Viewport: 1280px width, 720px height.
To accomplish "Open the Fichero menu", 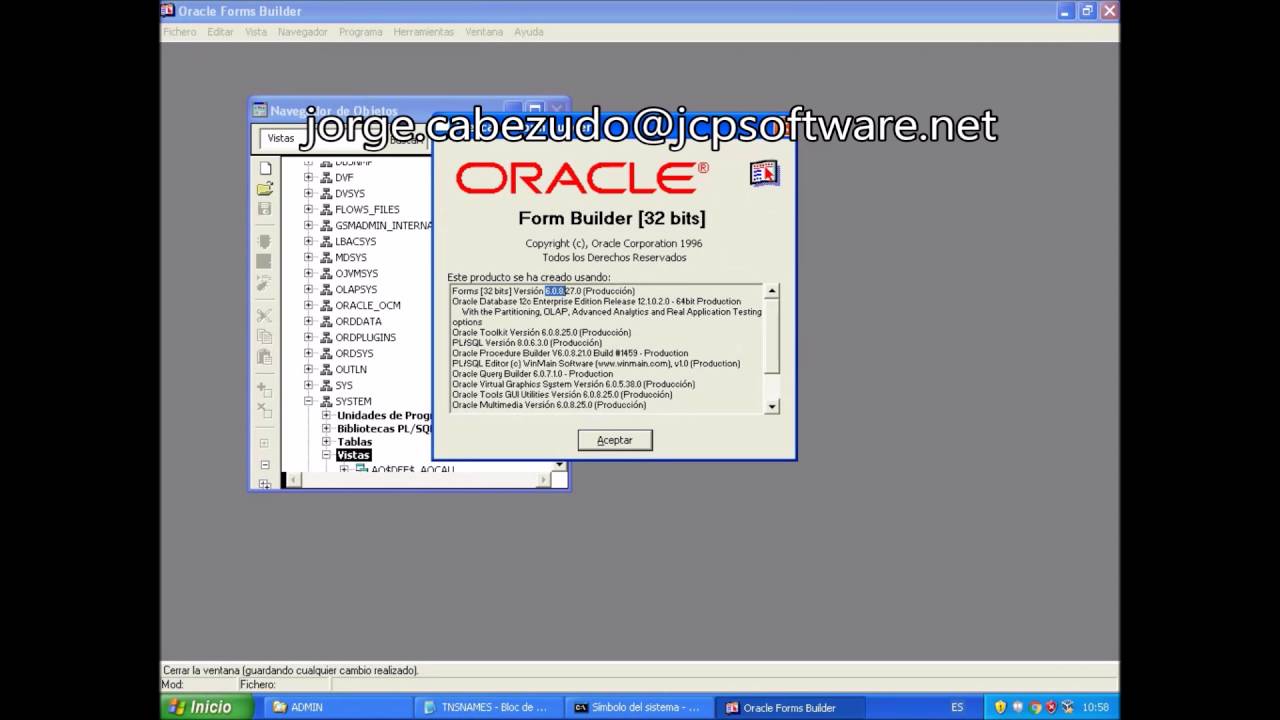I will point(180,32).
